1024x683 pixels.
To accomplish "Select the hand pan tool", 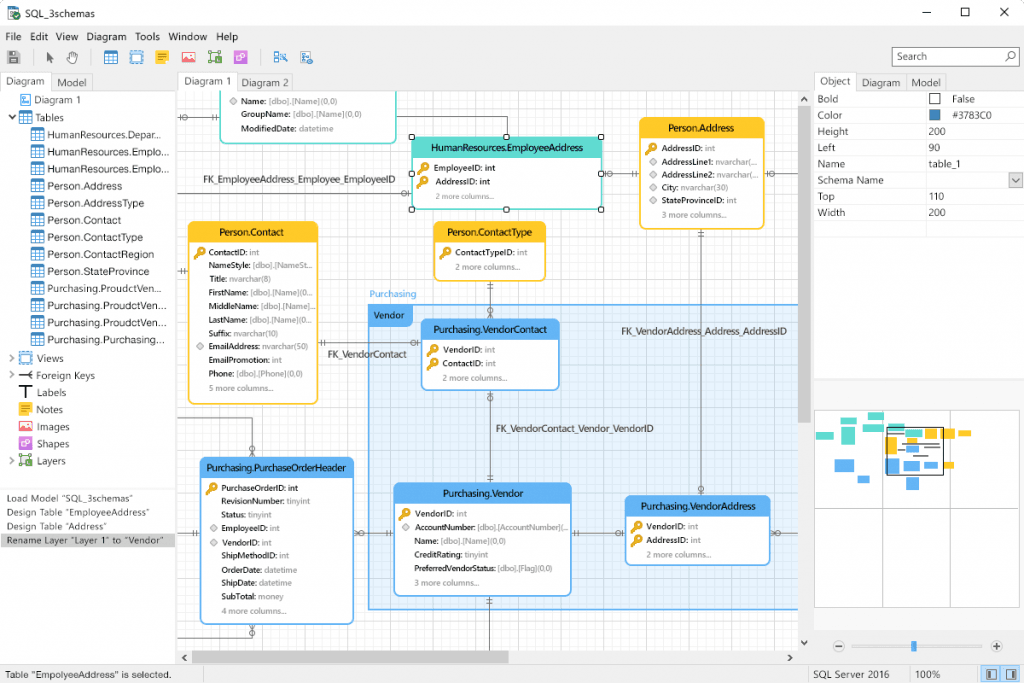I will click(x=72, y=57).
